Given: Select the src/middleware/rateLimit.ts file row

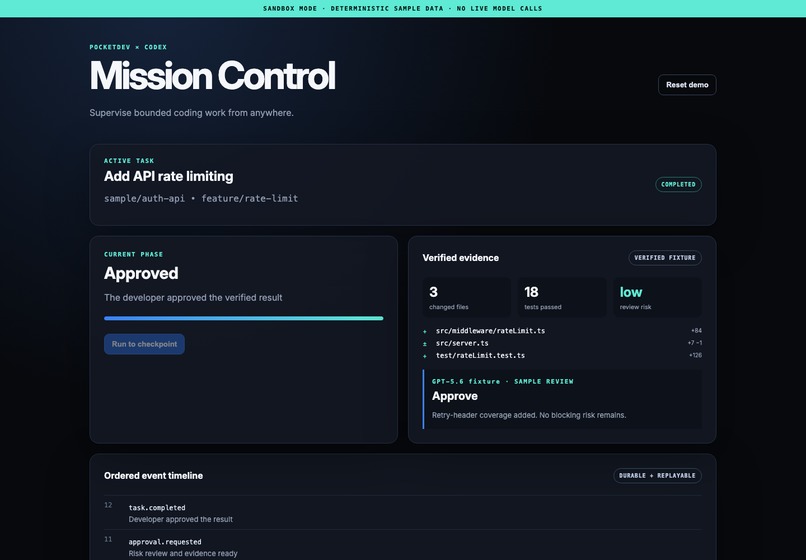Looking at the screenshot, I should [x=562, y=331].
